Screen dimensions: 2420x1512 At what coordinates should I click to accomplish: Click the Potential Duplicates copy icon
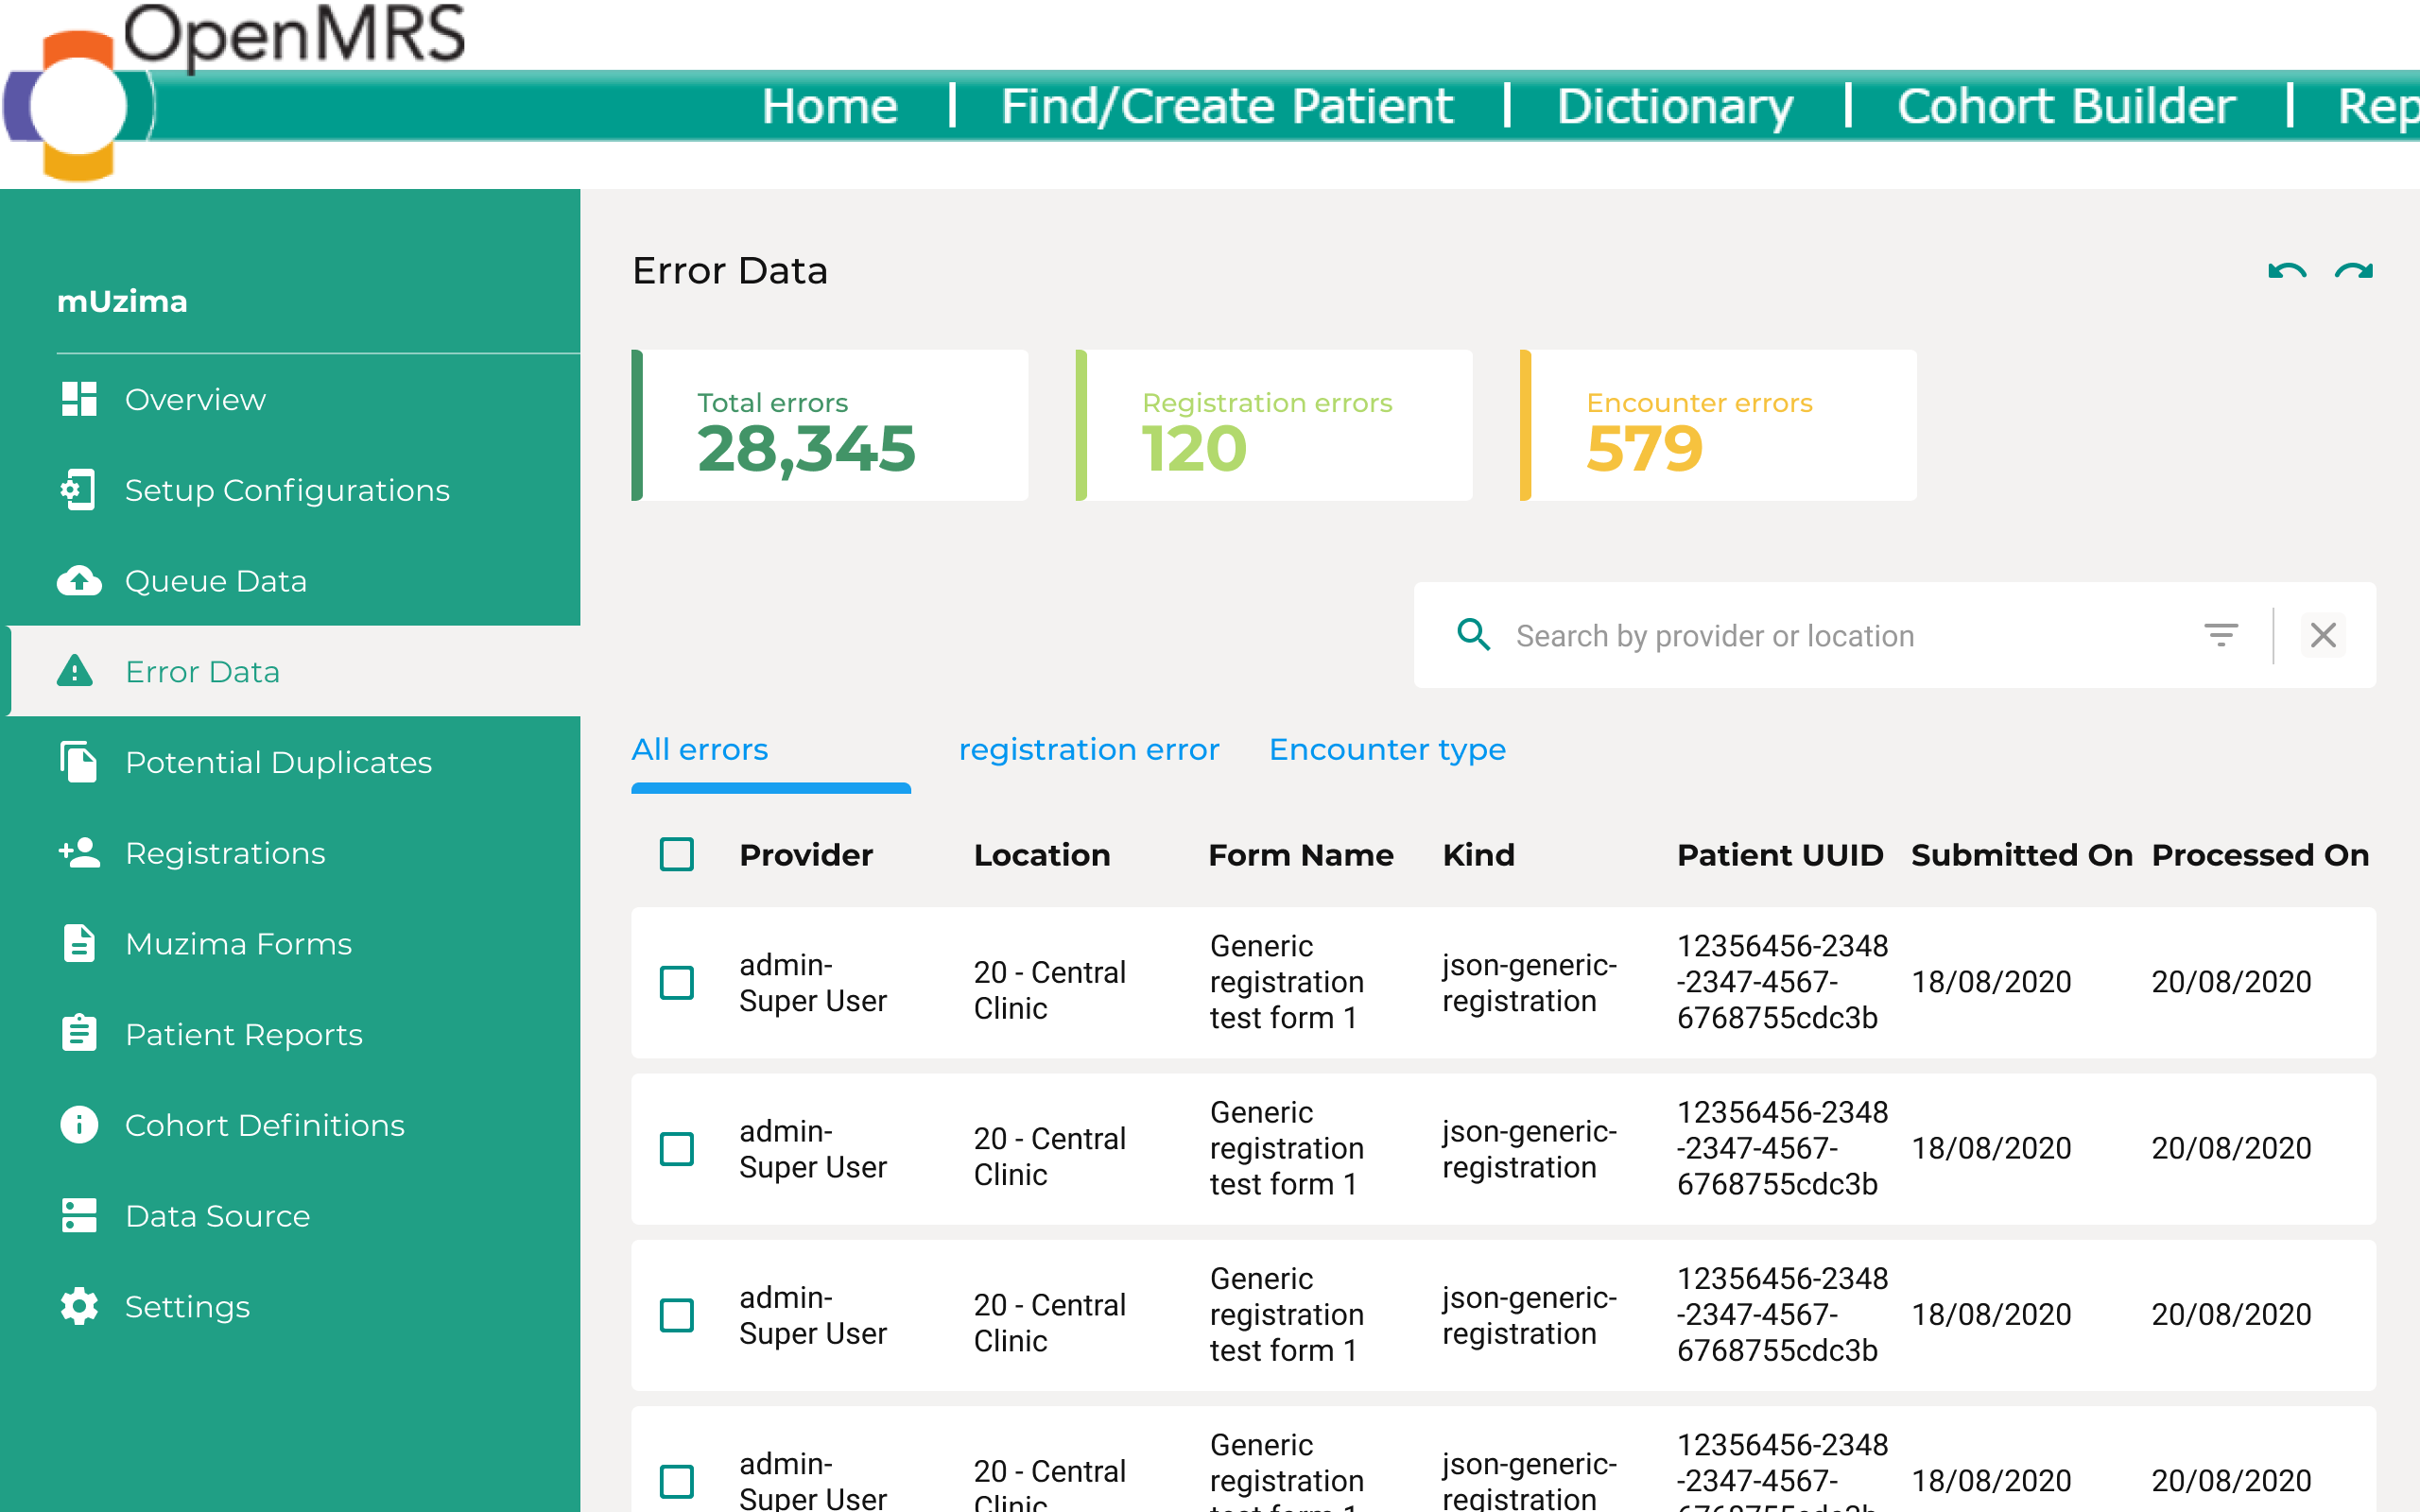coord(79,762)
